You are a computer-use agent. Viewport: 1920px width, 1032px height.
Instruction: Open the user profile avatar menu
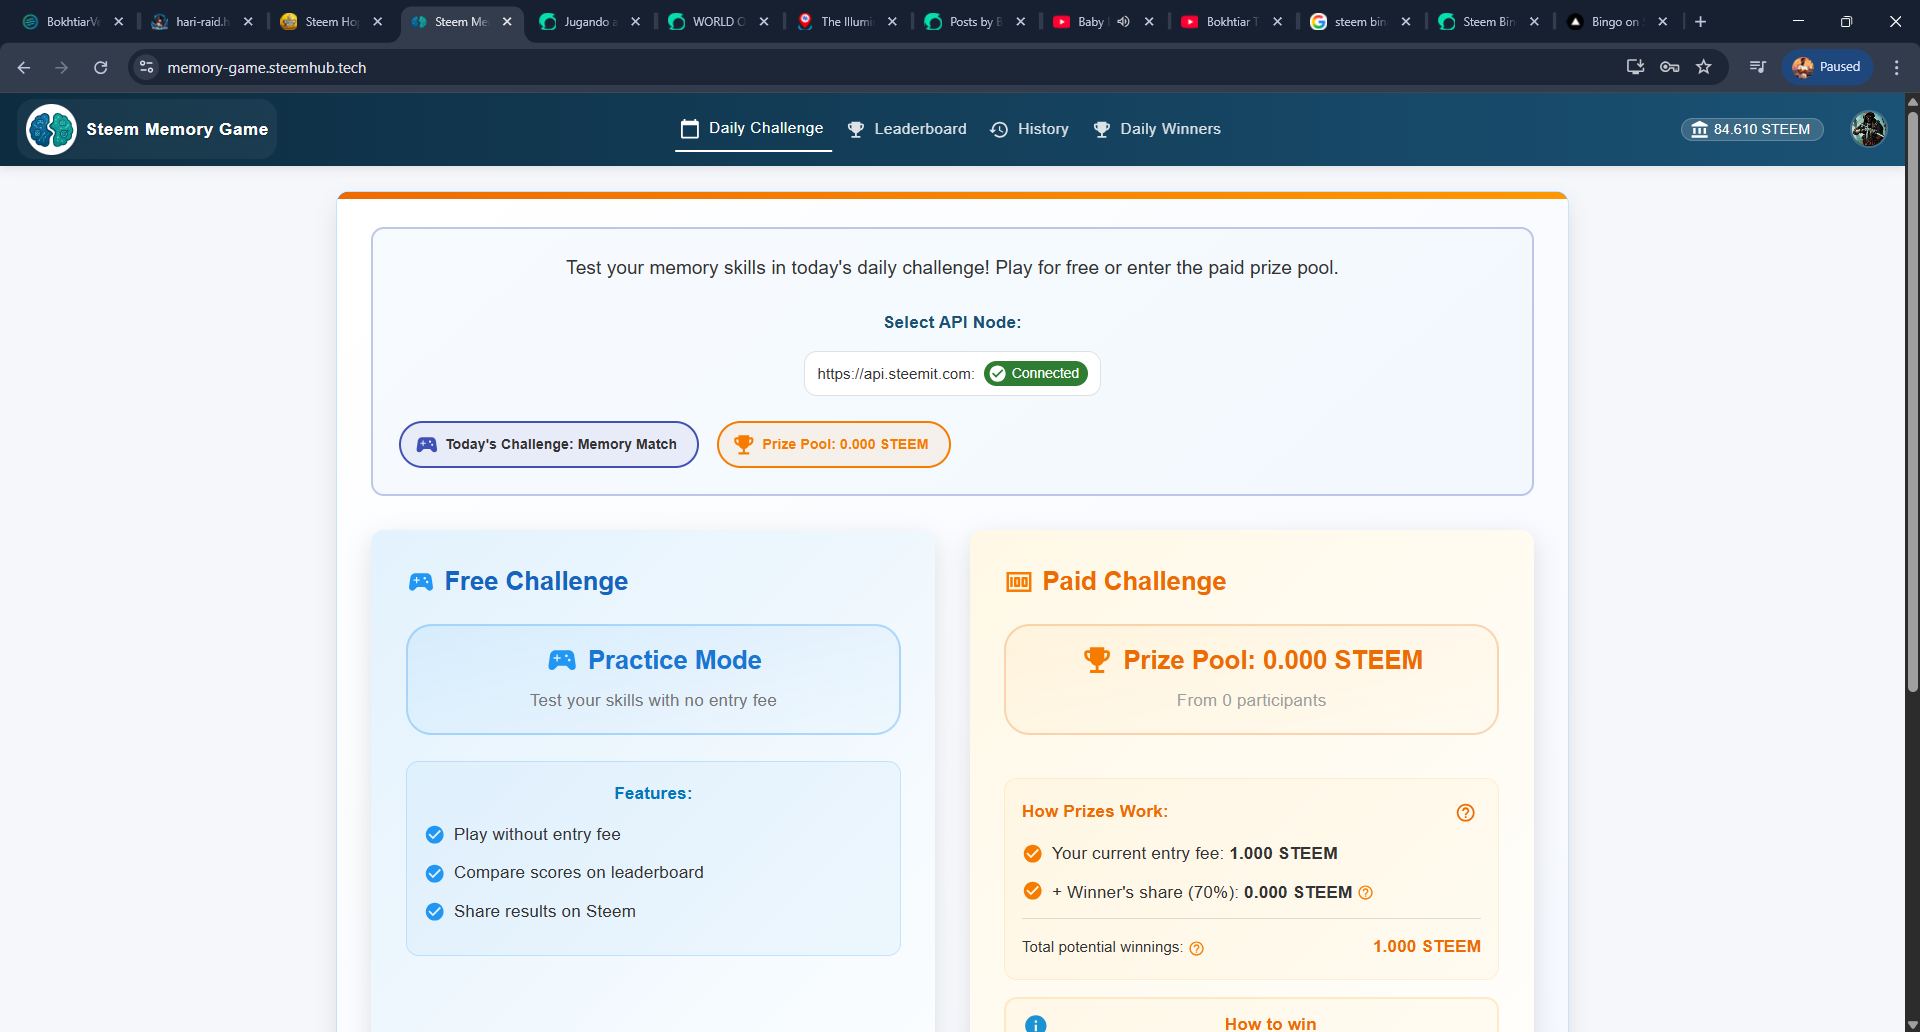(1868, 129)
